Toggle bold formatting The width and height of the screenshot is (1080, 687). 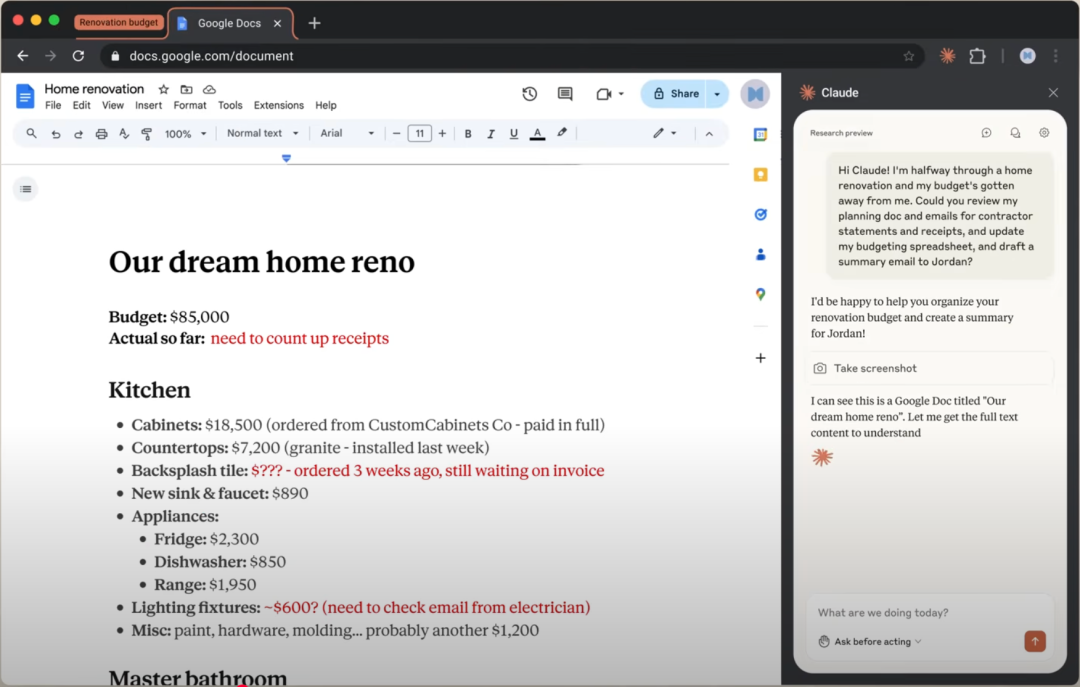click(x=468, y=134)
